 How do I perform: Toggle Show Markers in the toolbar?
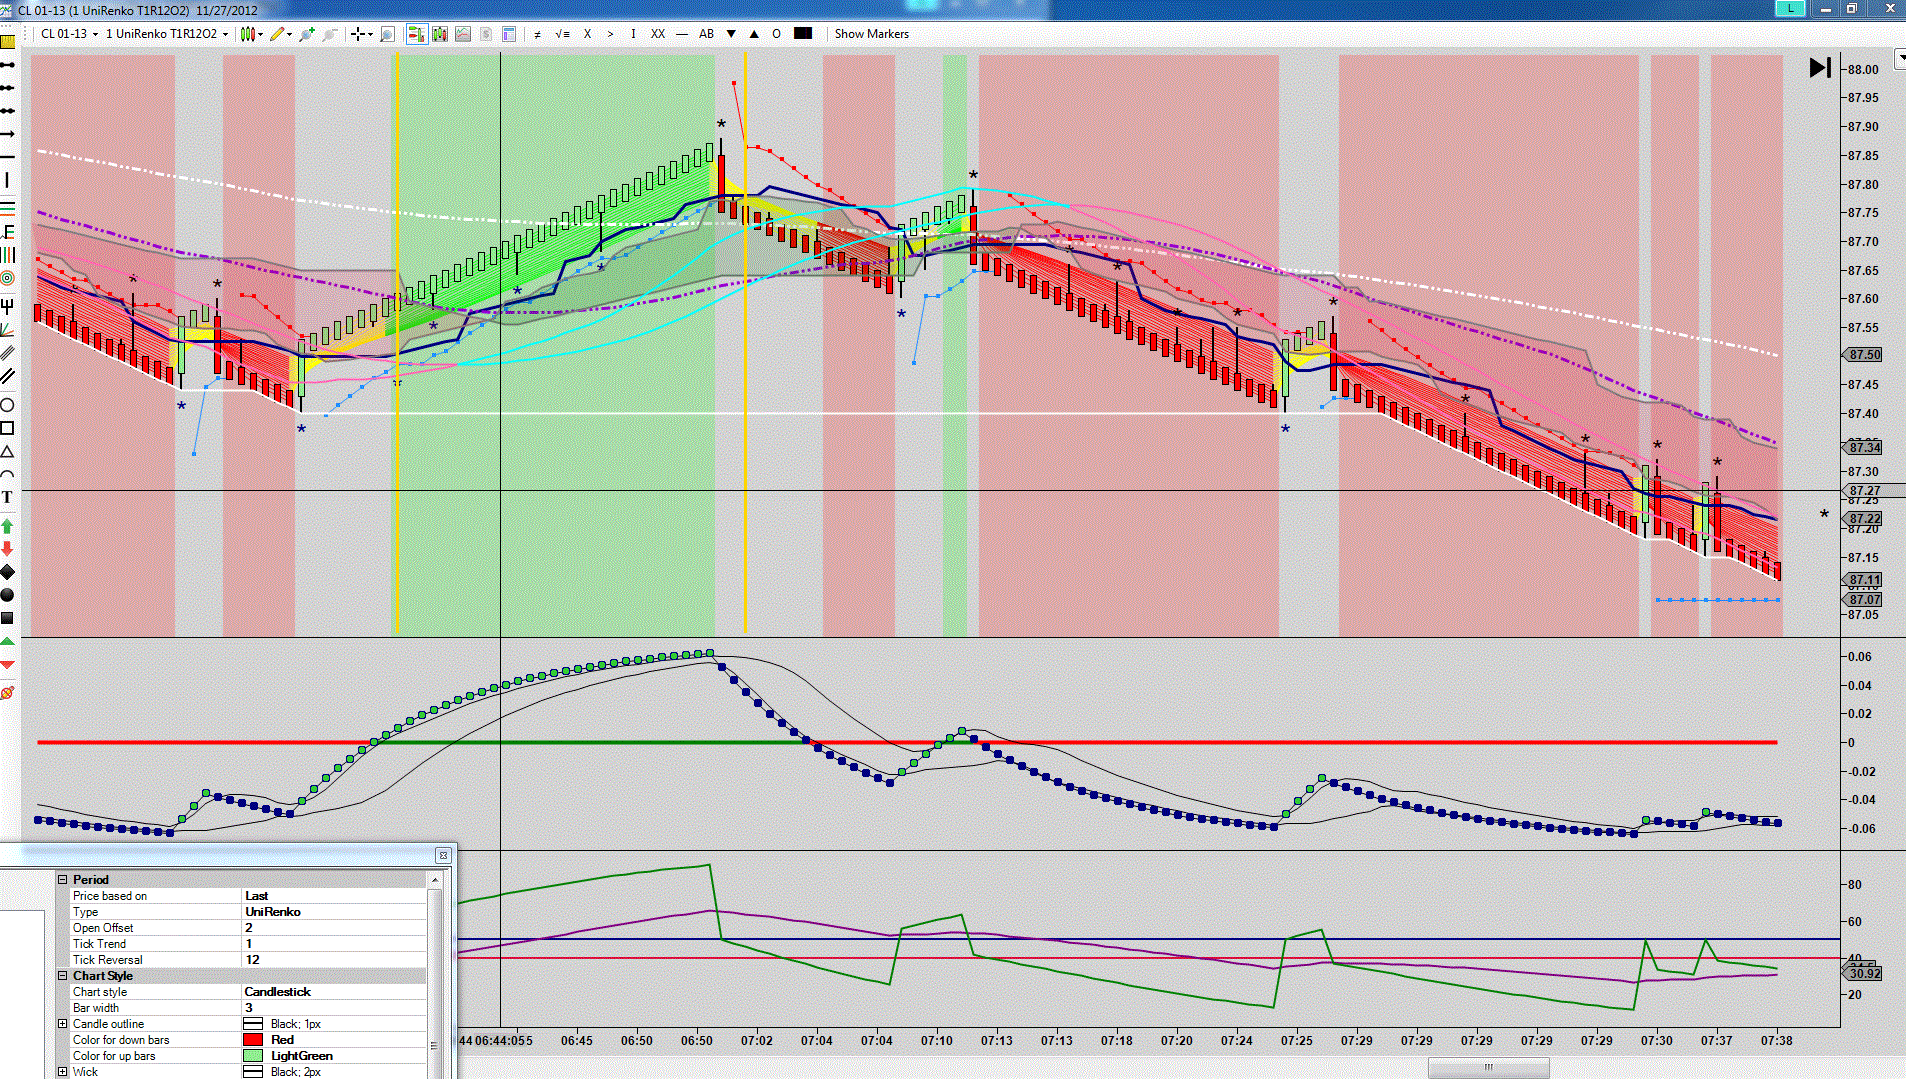[872, 34]
